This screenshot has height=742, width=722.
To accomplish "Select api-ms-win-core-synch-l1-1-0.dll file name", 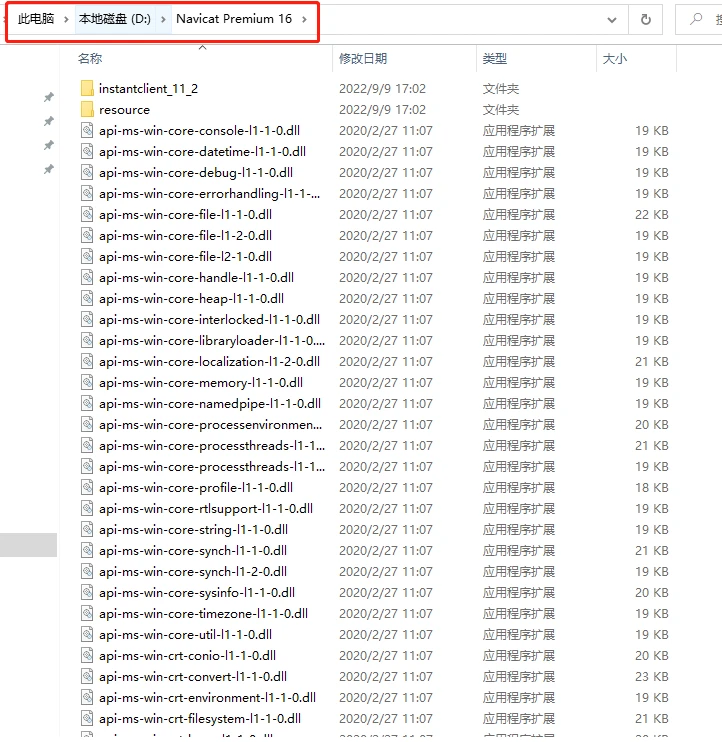I will (193, 550).
